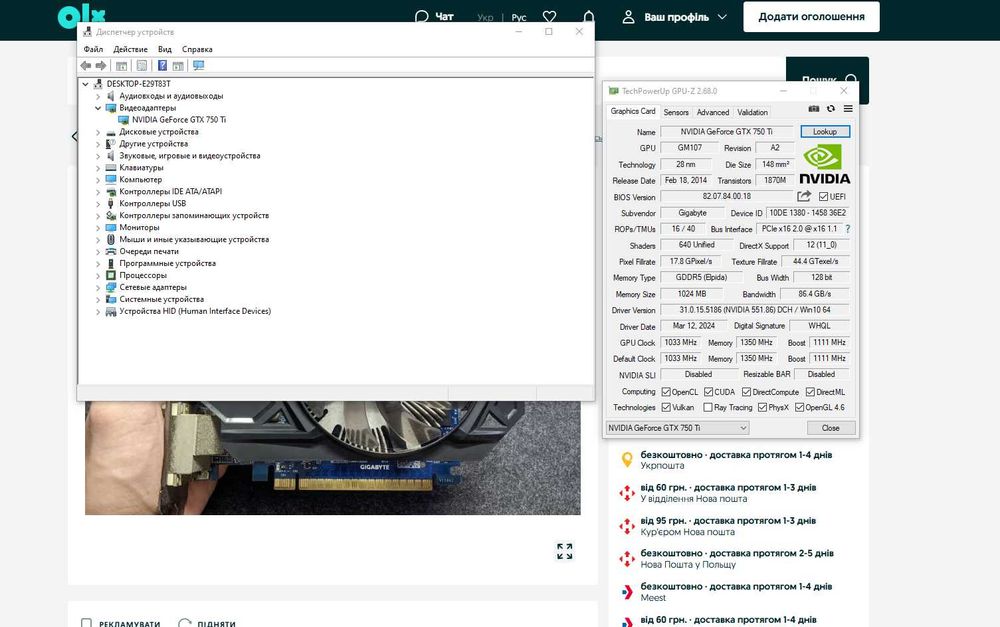Switch OLX language to Рус
Image resolution: width=1000 pixels, height=627 pixels.
[519, 18]
